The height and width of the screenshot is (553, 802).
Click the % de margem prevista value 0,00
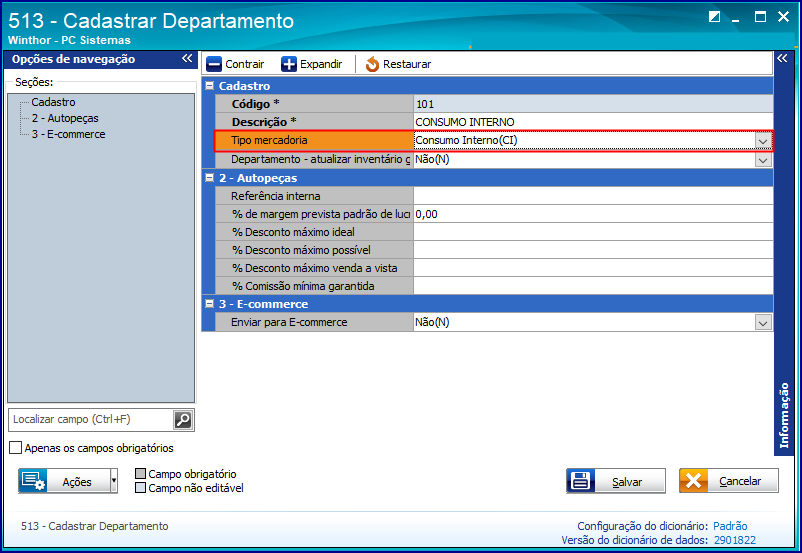[426, 214]
